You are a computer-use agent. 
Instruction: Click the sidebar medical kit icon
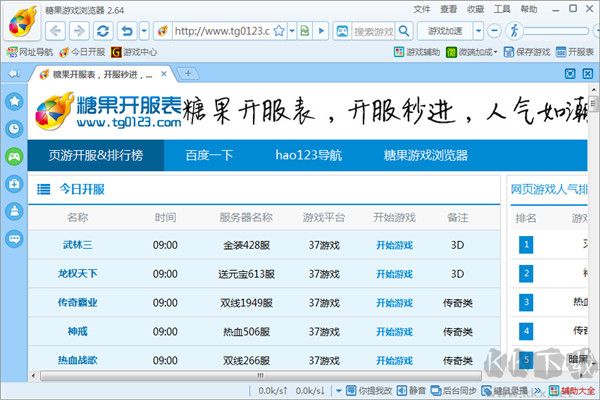tap(14, 184)
